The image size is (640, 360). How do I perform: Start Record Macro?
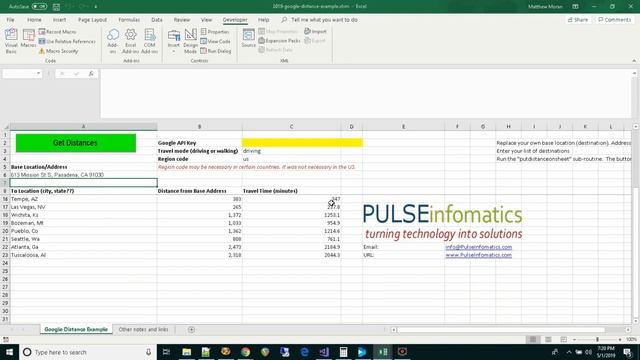click(58, 32)
